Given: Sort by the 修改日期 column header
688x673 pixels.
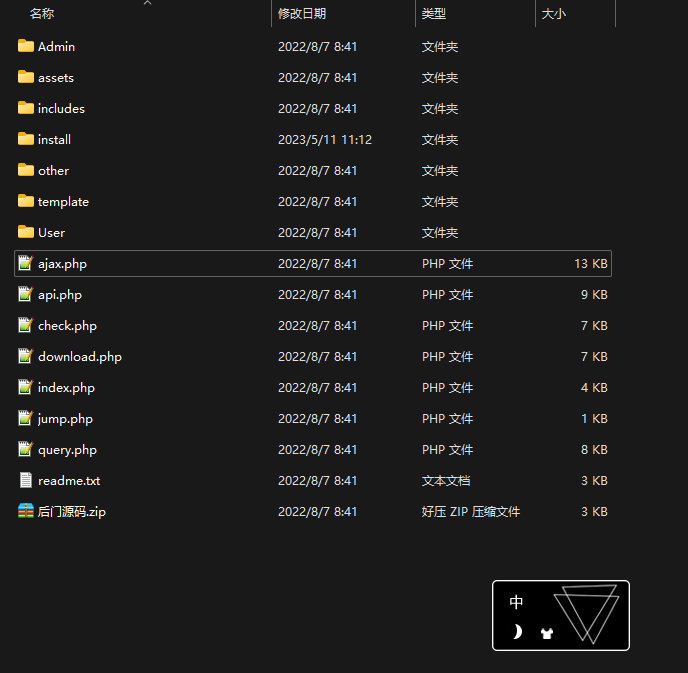Looking at the screenshot, I should coord(302,14).
